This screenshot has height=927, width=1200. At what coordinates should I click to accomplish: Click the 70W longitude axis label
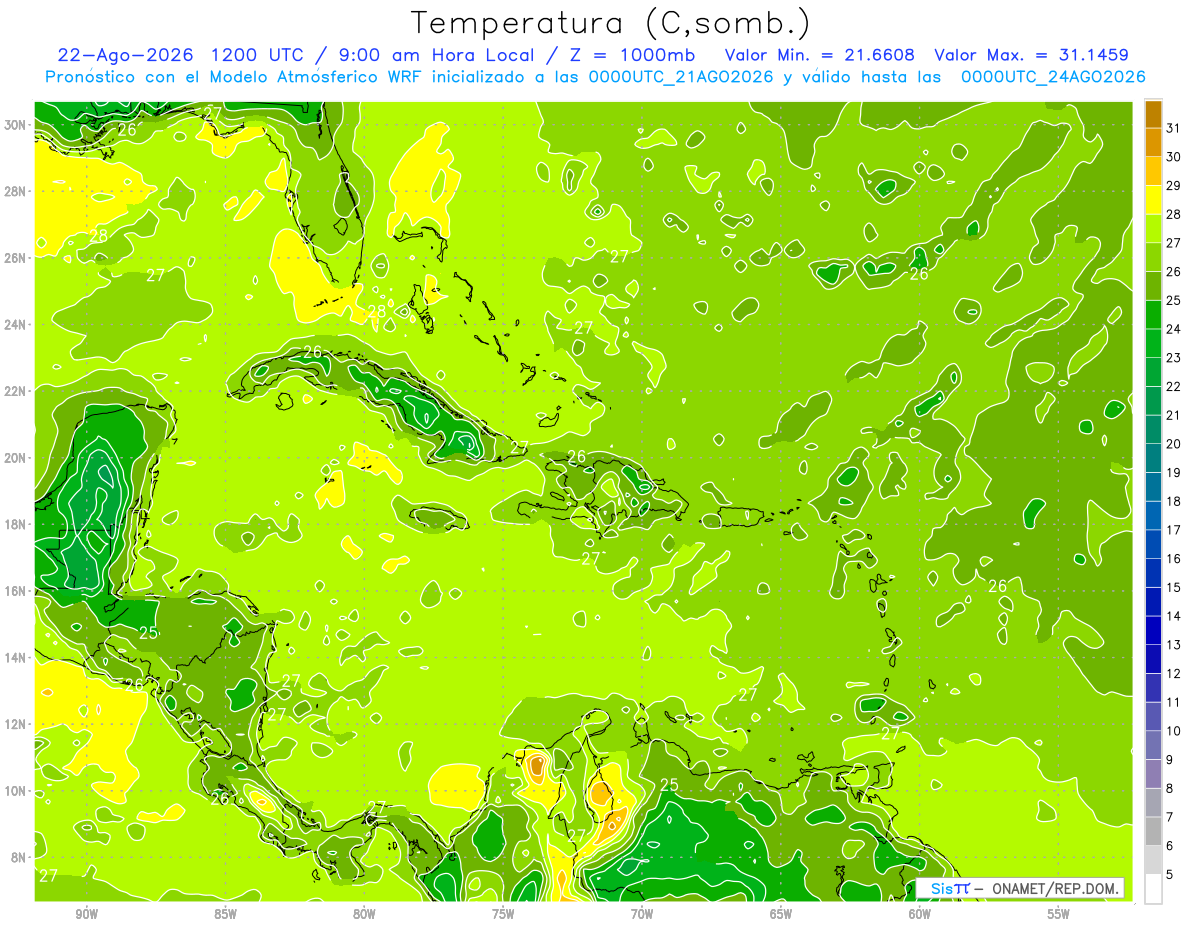[642, 914]
